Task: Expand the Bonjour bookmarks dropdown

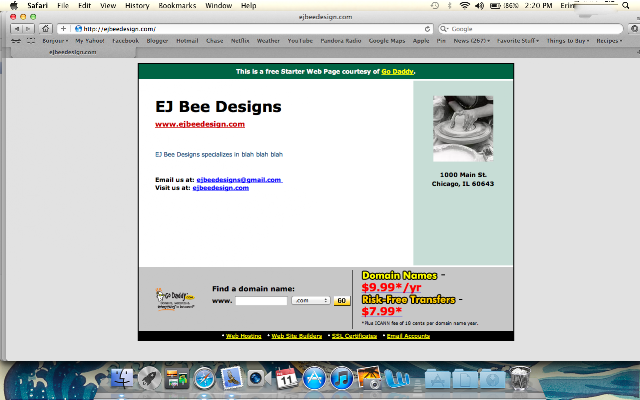Action: click(x=55, y=41)
